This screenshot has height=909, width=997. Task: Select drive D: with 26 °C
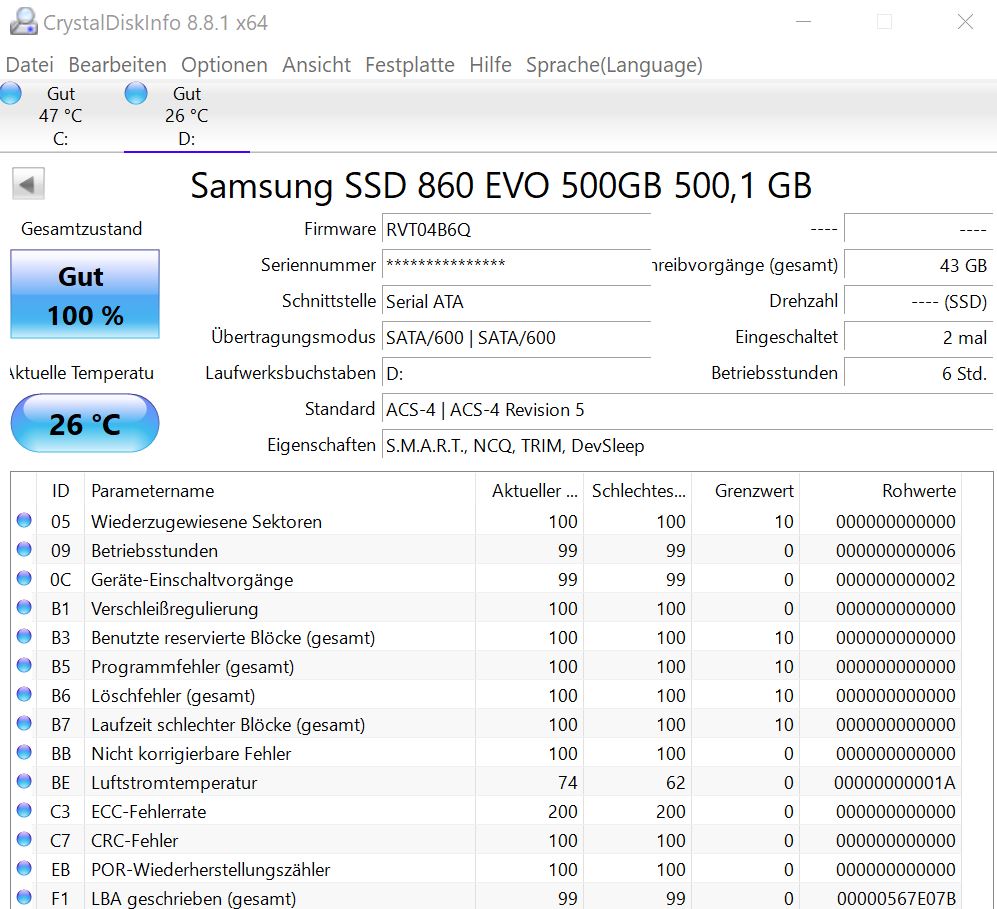tap(186, 116)
